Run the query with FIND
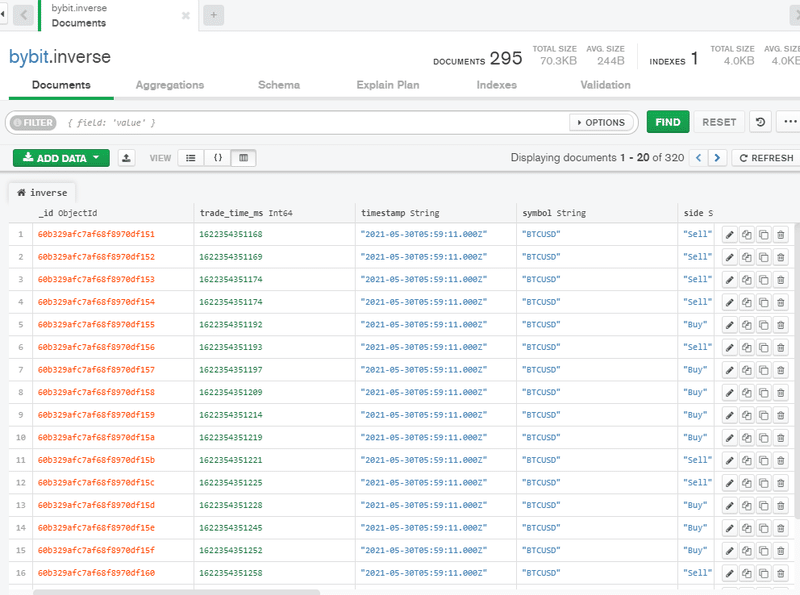800x595 pixels. click(x=667, y=121)
